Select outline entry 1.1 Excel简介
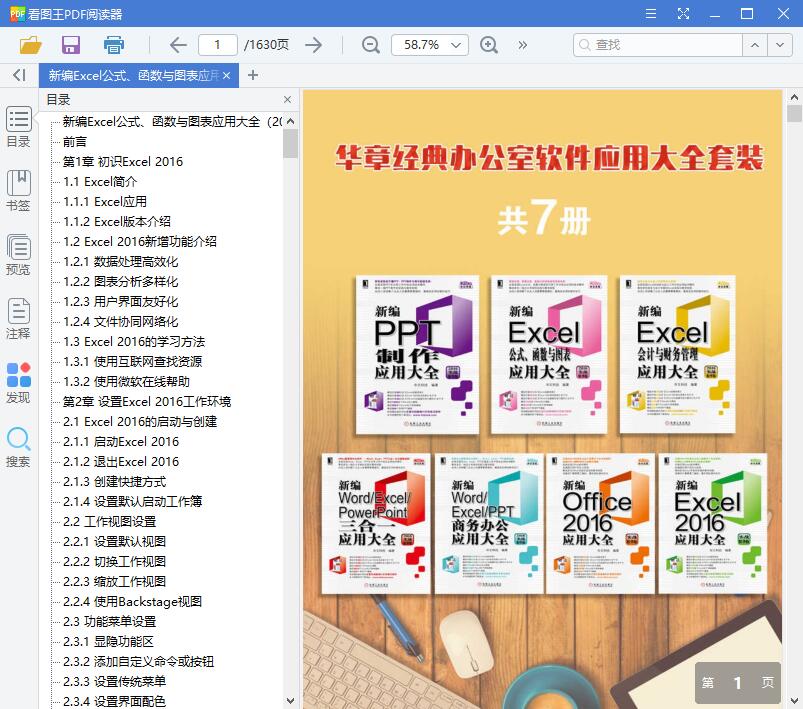The image size is (803, 709). 100,181
